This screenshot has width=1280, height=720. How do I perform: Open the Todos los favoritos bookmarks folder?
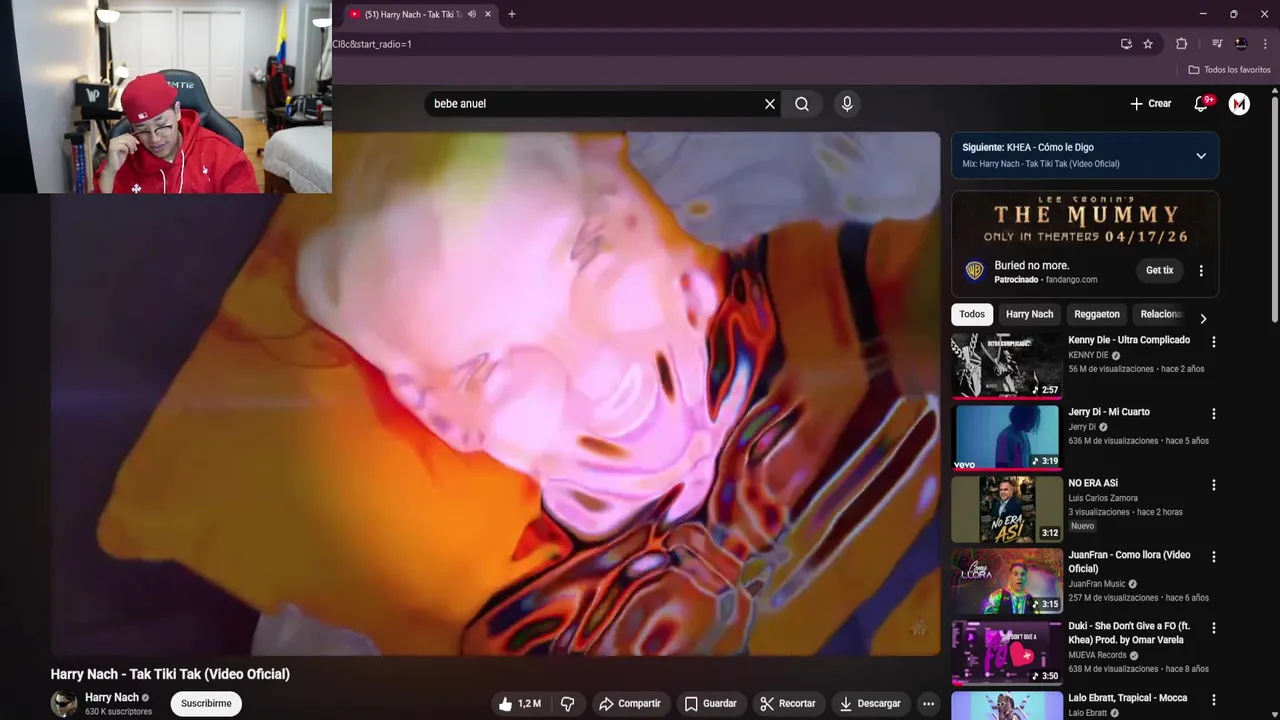tap(1229, 70)
